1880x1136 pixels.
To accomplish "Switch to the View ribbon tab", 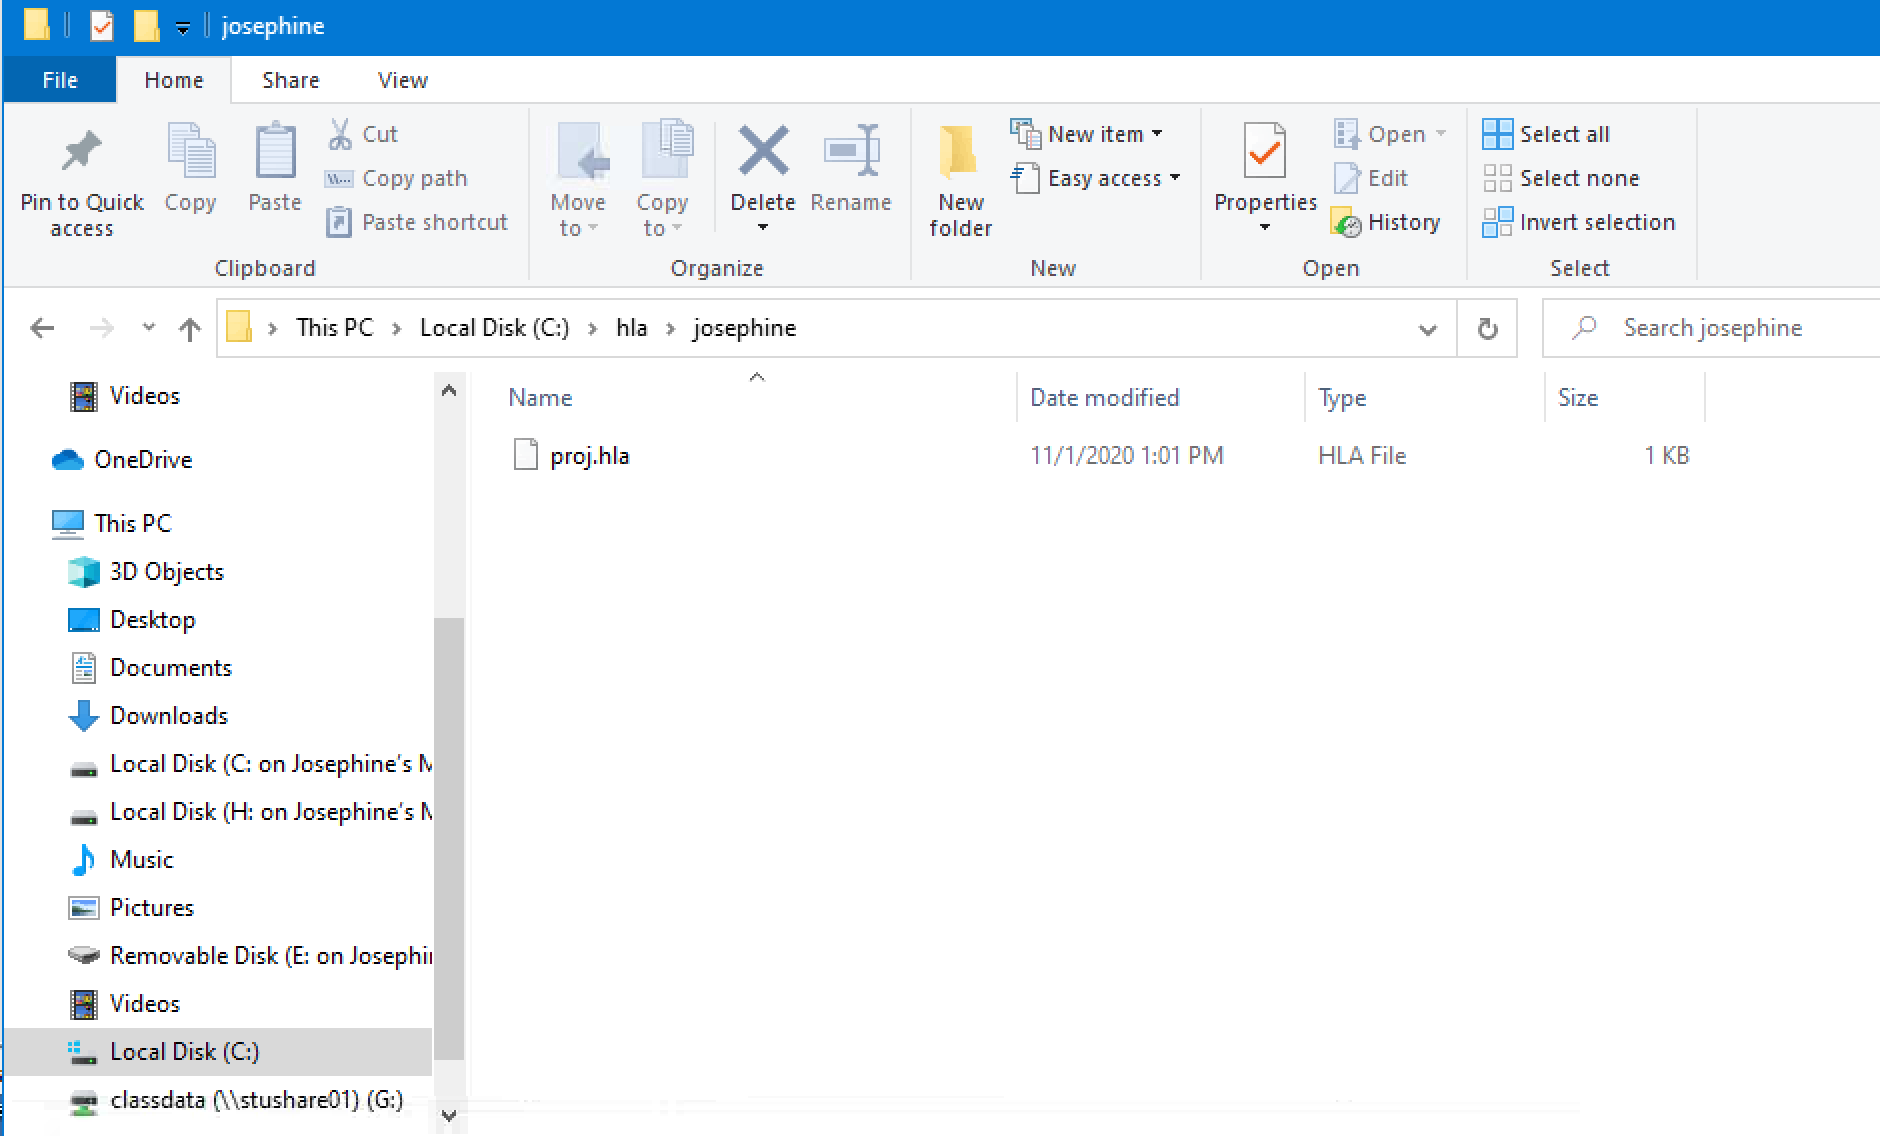I will tap(401, 79).
